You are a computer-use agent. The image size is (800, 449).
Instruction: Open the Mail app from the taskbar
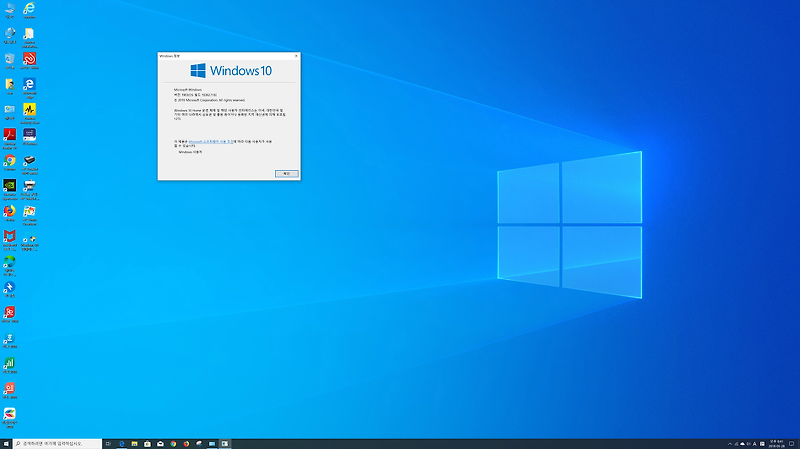160,444
